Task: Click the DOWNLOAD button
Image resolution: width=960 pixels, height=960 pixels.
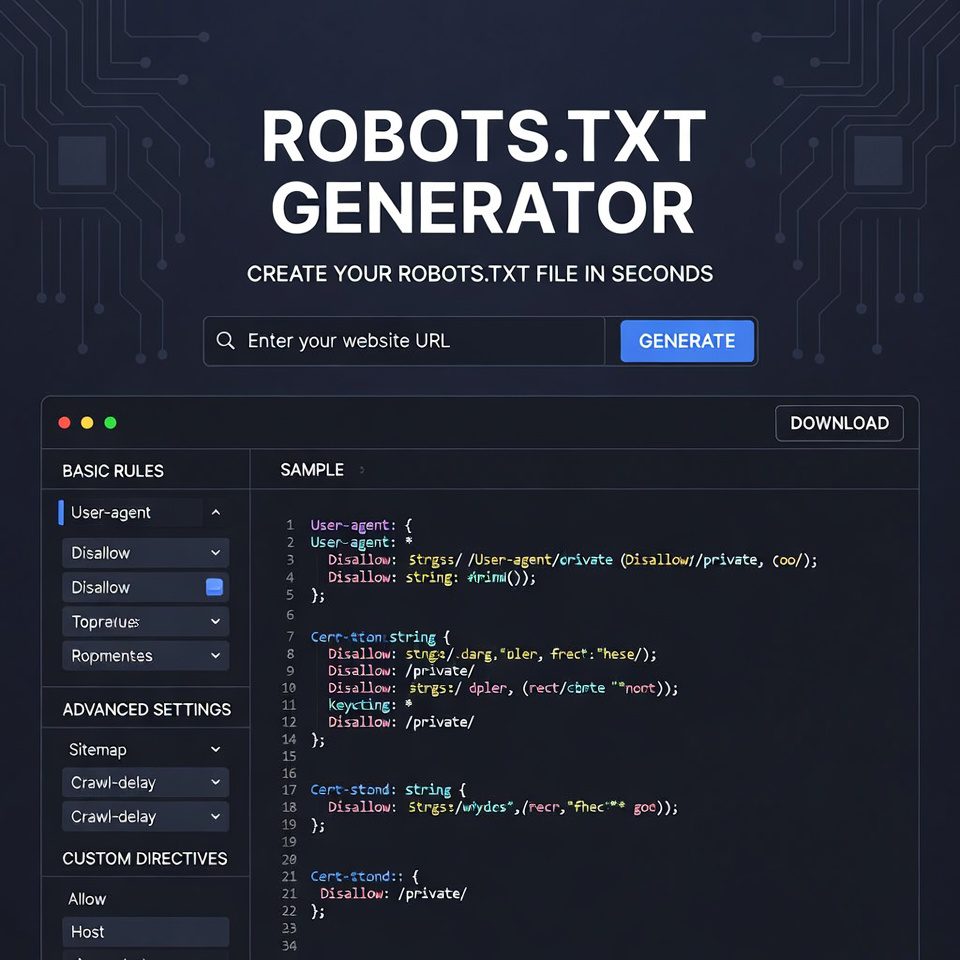Action: [839, 423]
